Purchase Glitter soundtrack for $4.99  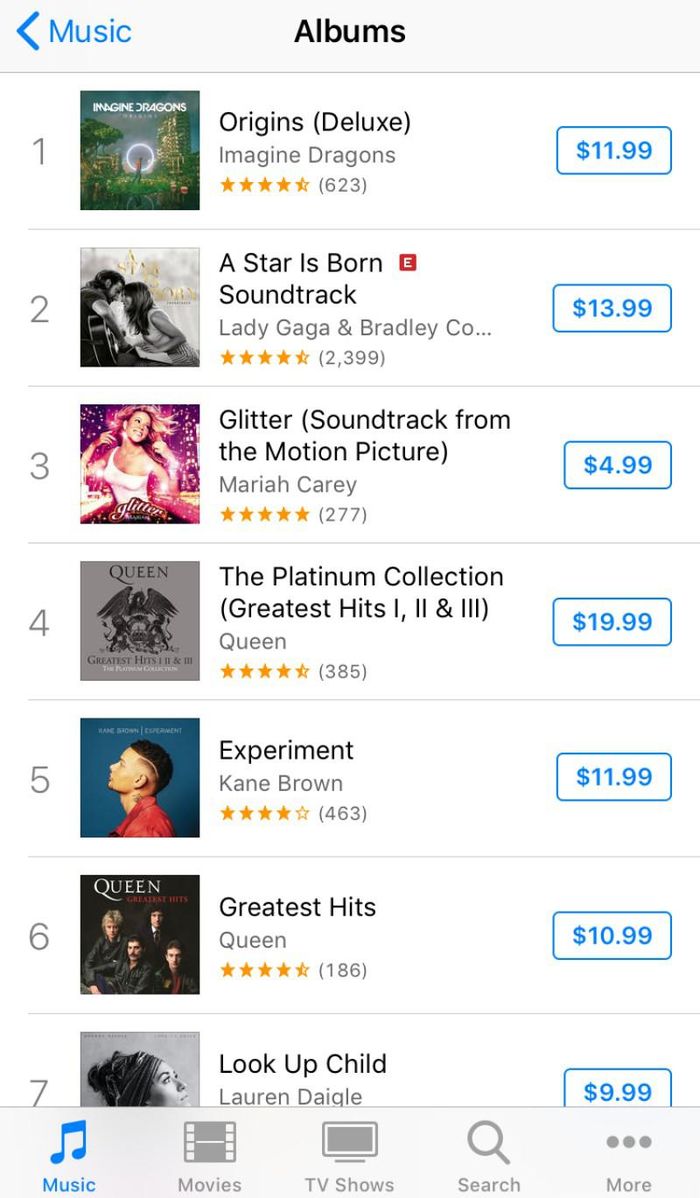[617, 465]
